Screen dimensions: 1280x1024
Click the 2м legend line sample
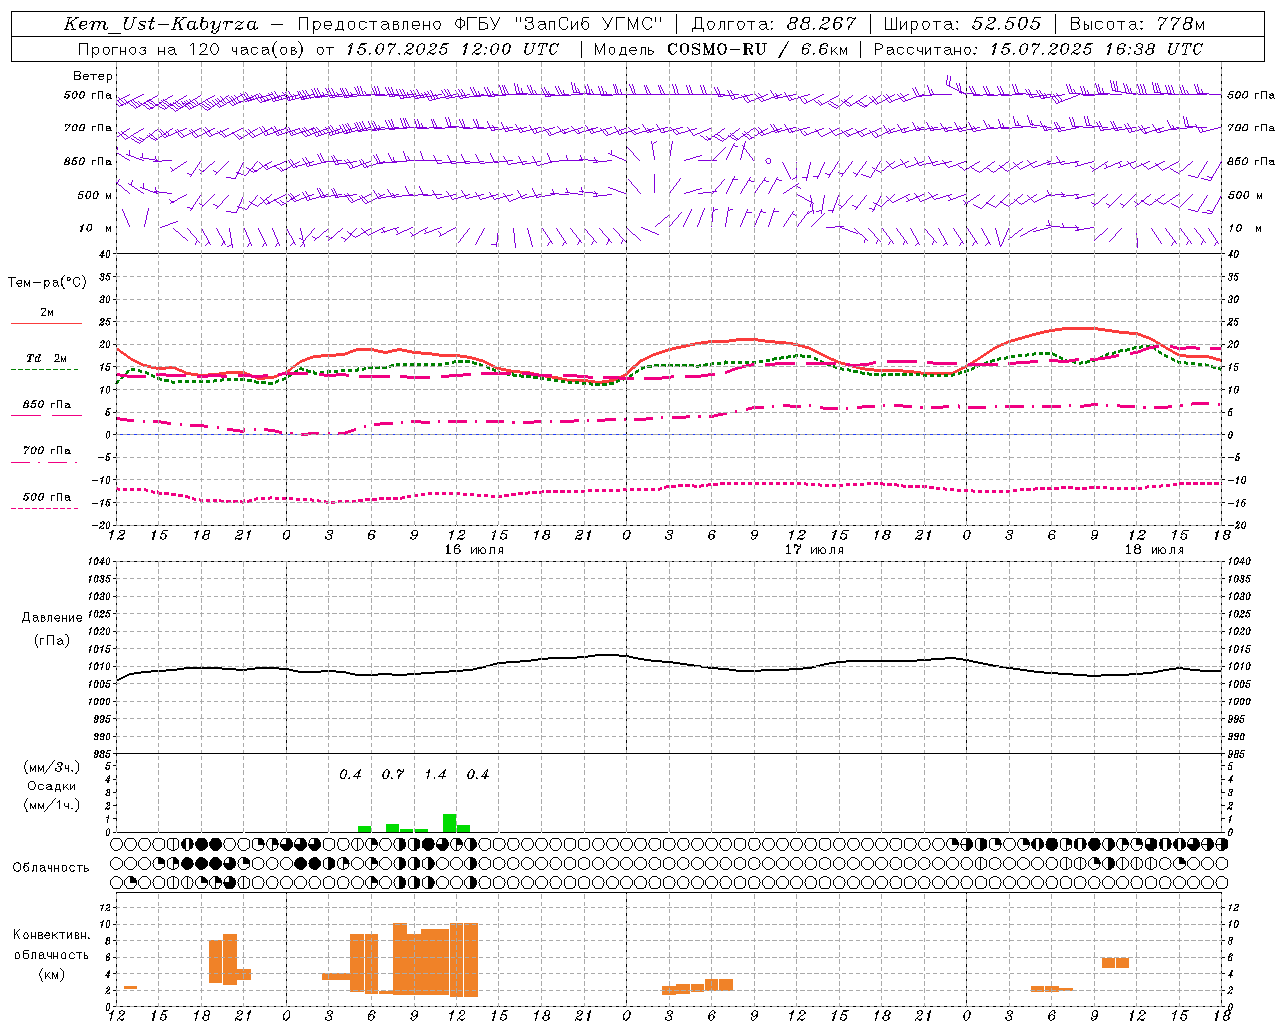[x=46, y=324]
